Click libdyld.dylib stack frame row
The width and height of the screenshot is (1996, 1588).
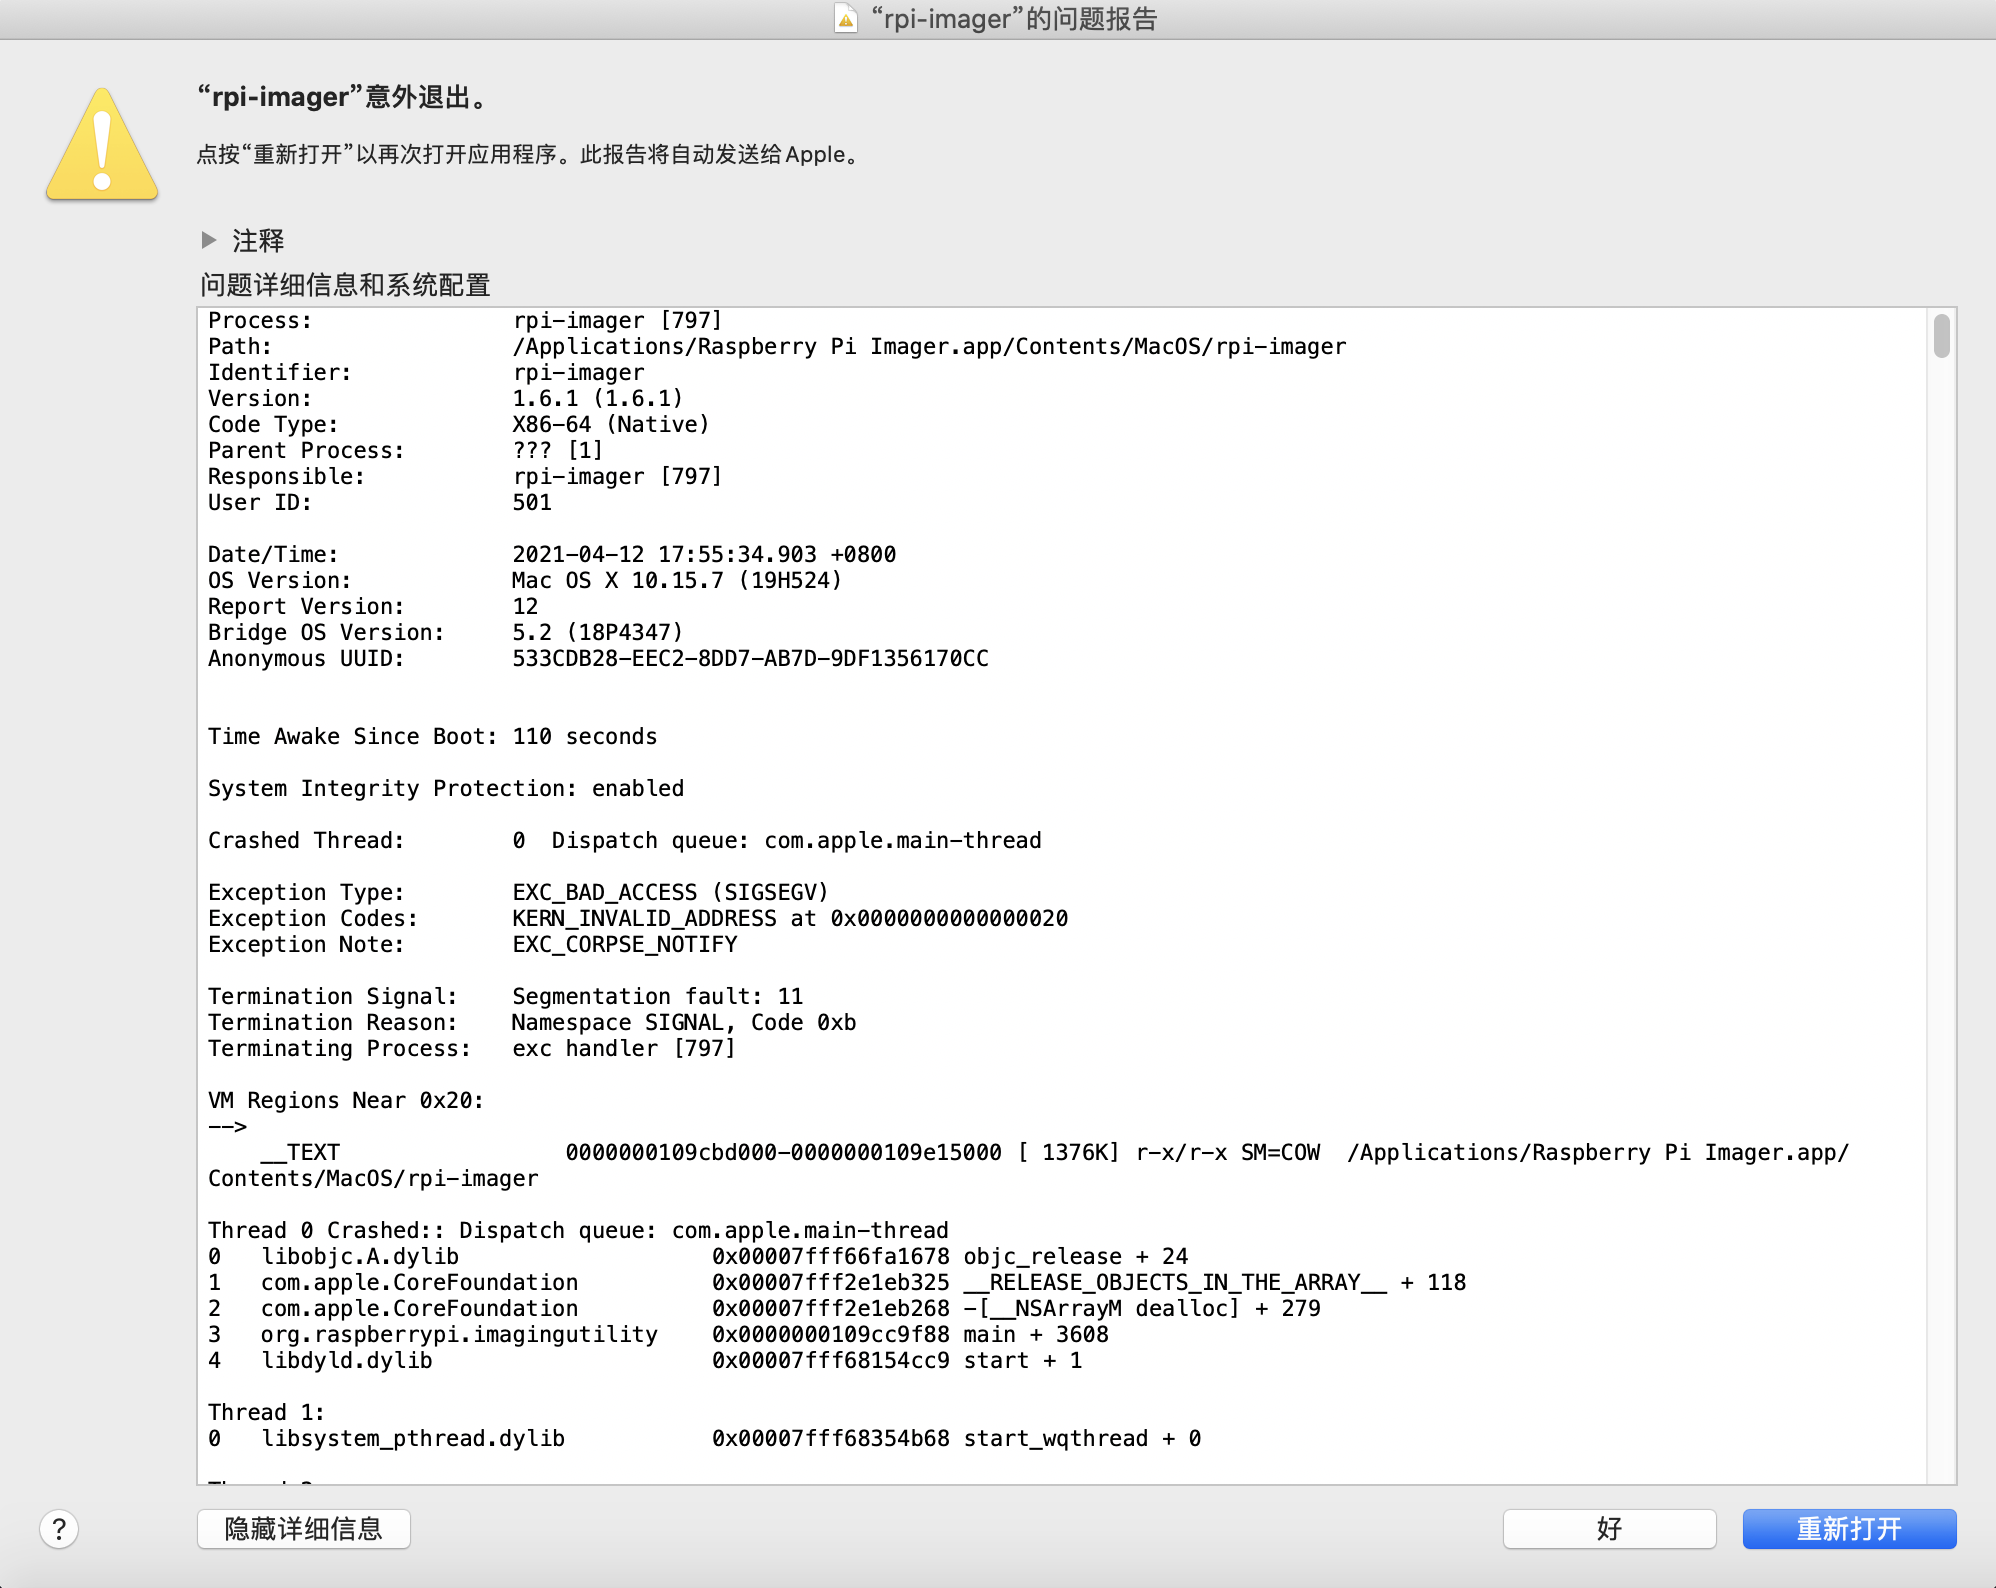[645, 1361]
